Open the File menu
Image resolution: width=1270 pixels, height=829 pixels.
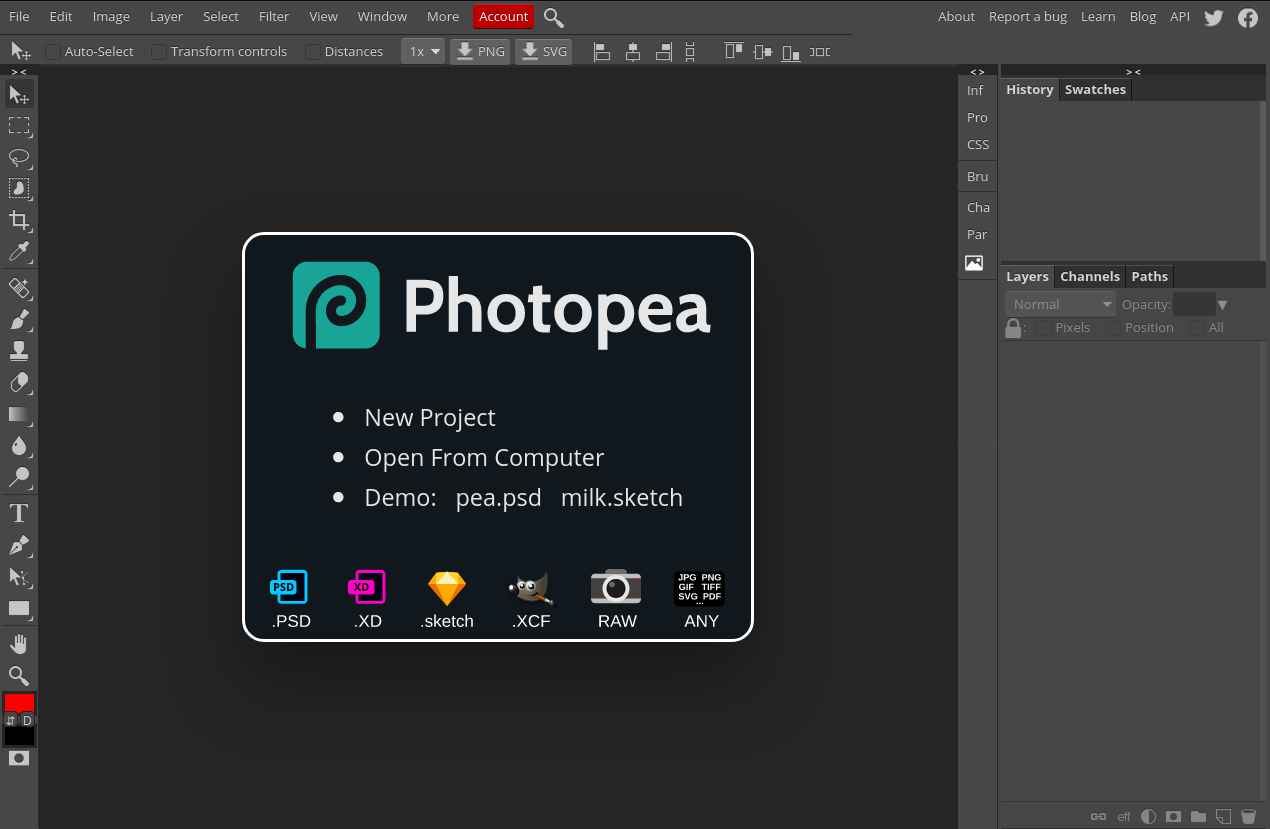19,17
